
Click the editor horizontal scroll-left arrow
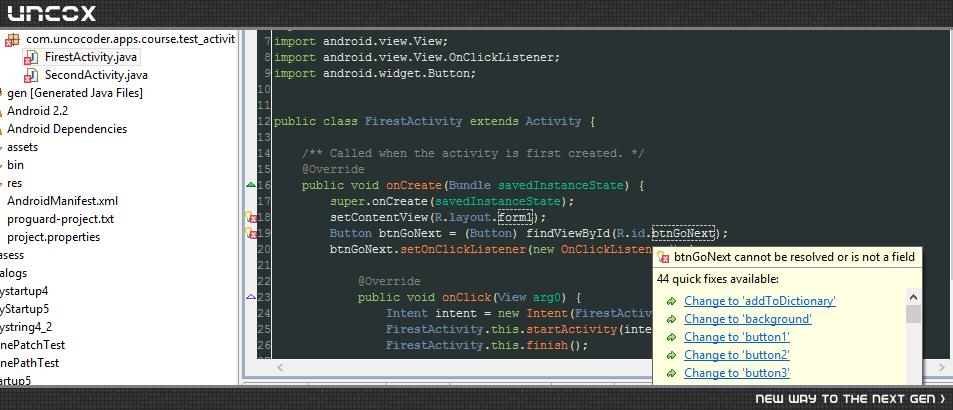(x=280, y=367)
